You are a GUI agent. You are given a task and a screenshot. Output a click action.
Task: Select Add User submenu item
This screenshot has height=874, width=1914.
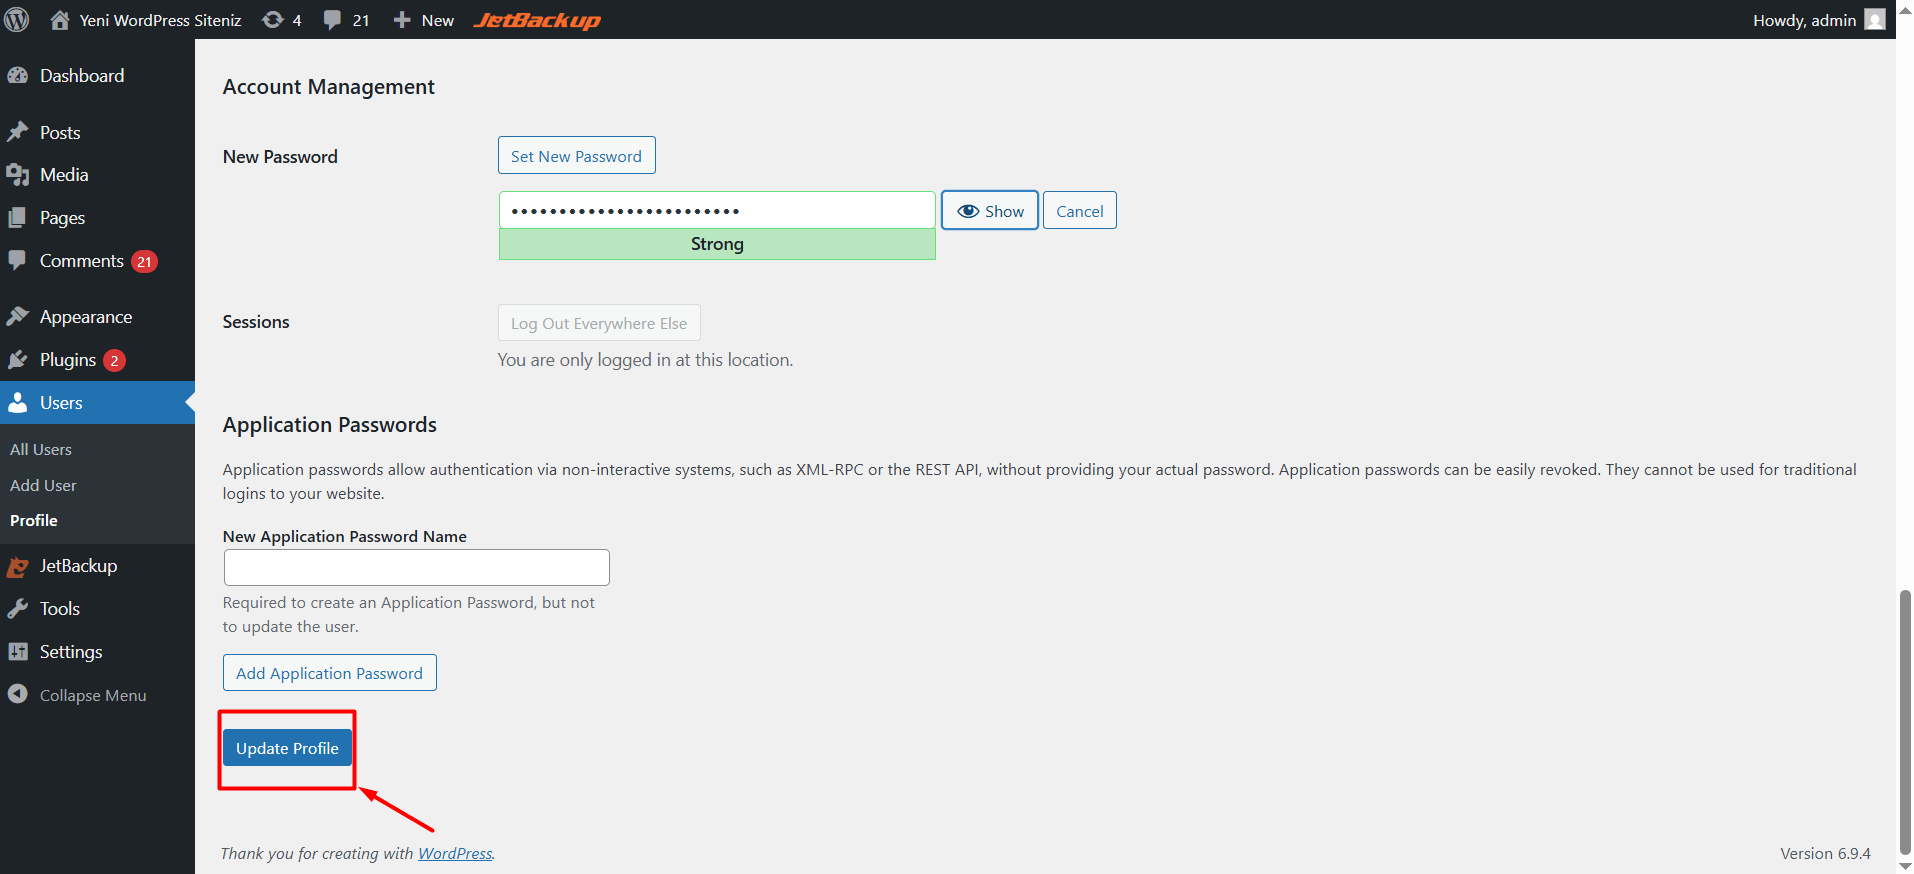point(43,486)
